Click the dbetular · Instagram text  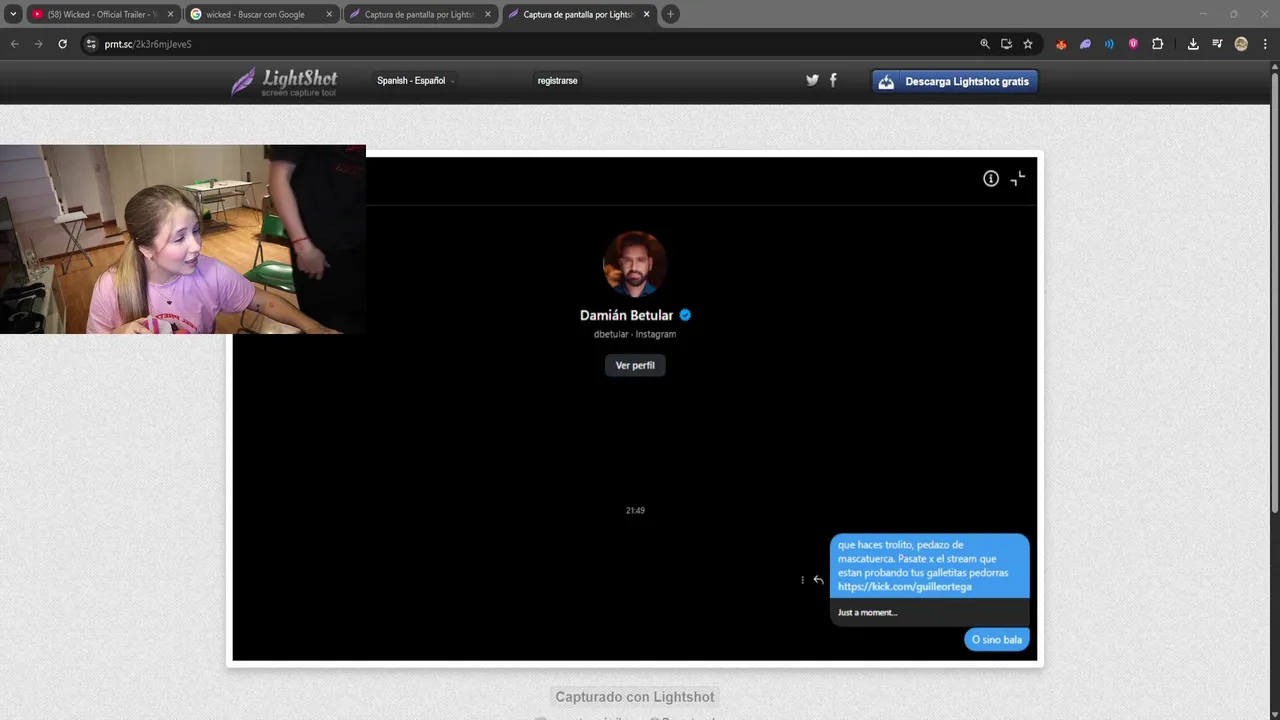[x=635, y=334]
